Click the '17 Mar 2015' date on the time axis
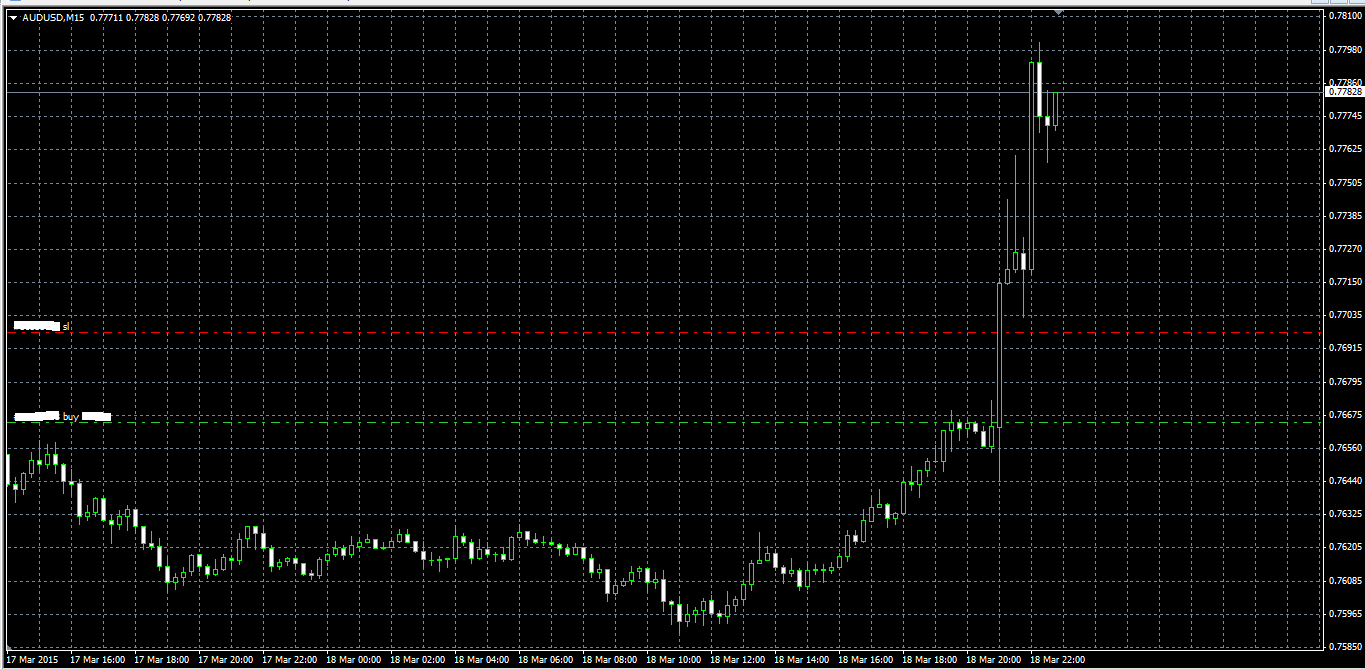 coord(33,660)
